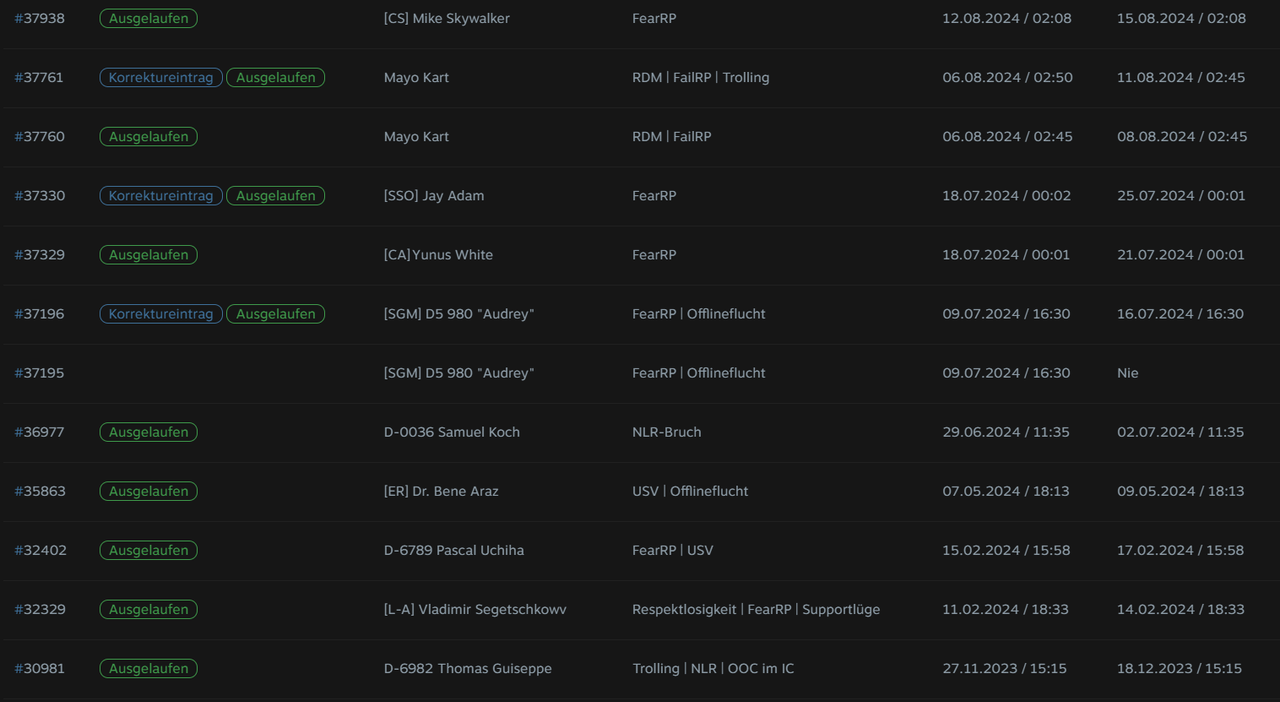Viewport: 1280px width, 702px height.
Task: Click Ausgelaufen badge on row #37760
Action: [148, 136]
